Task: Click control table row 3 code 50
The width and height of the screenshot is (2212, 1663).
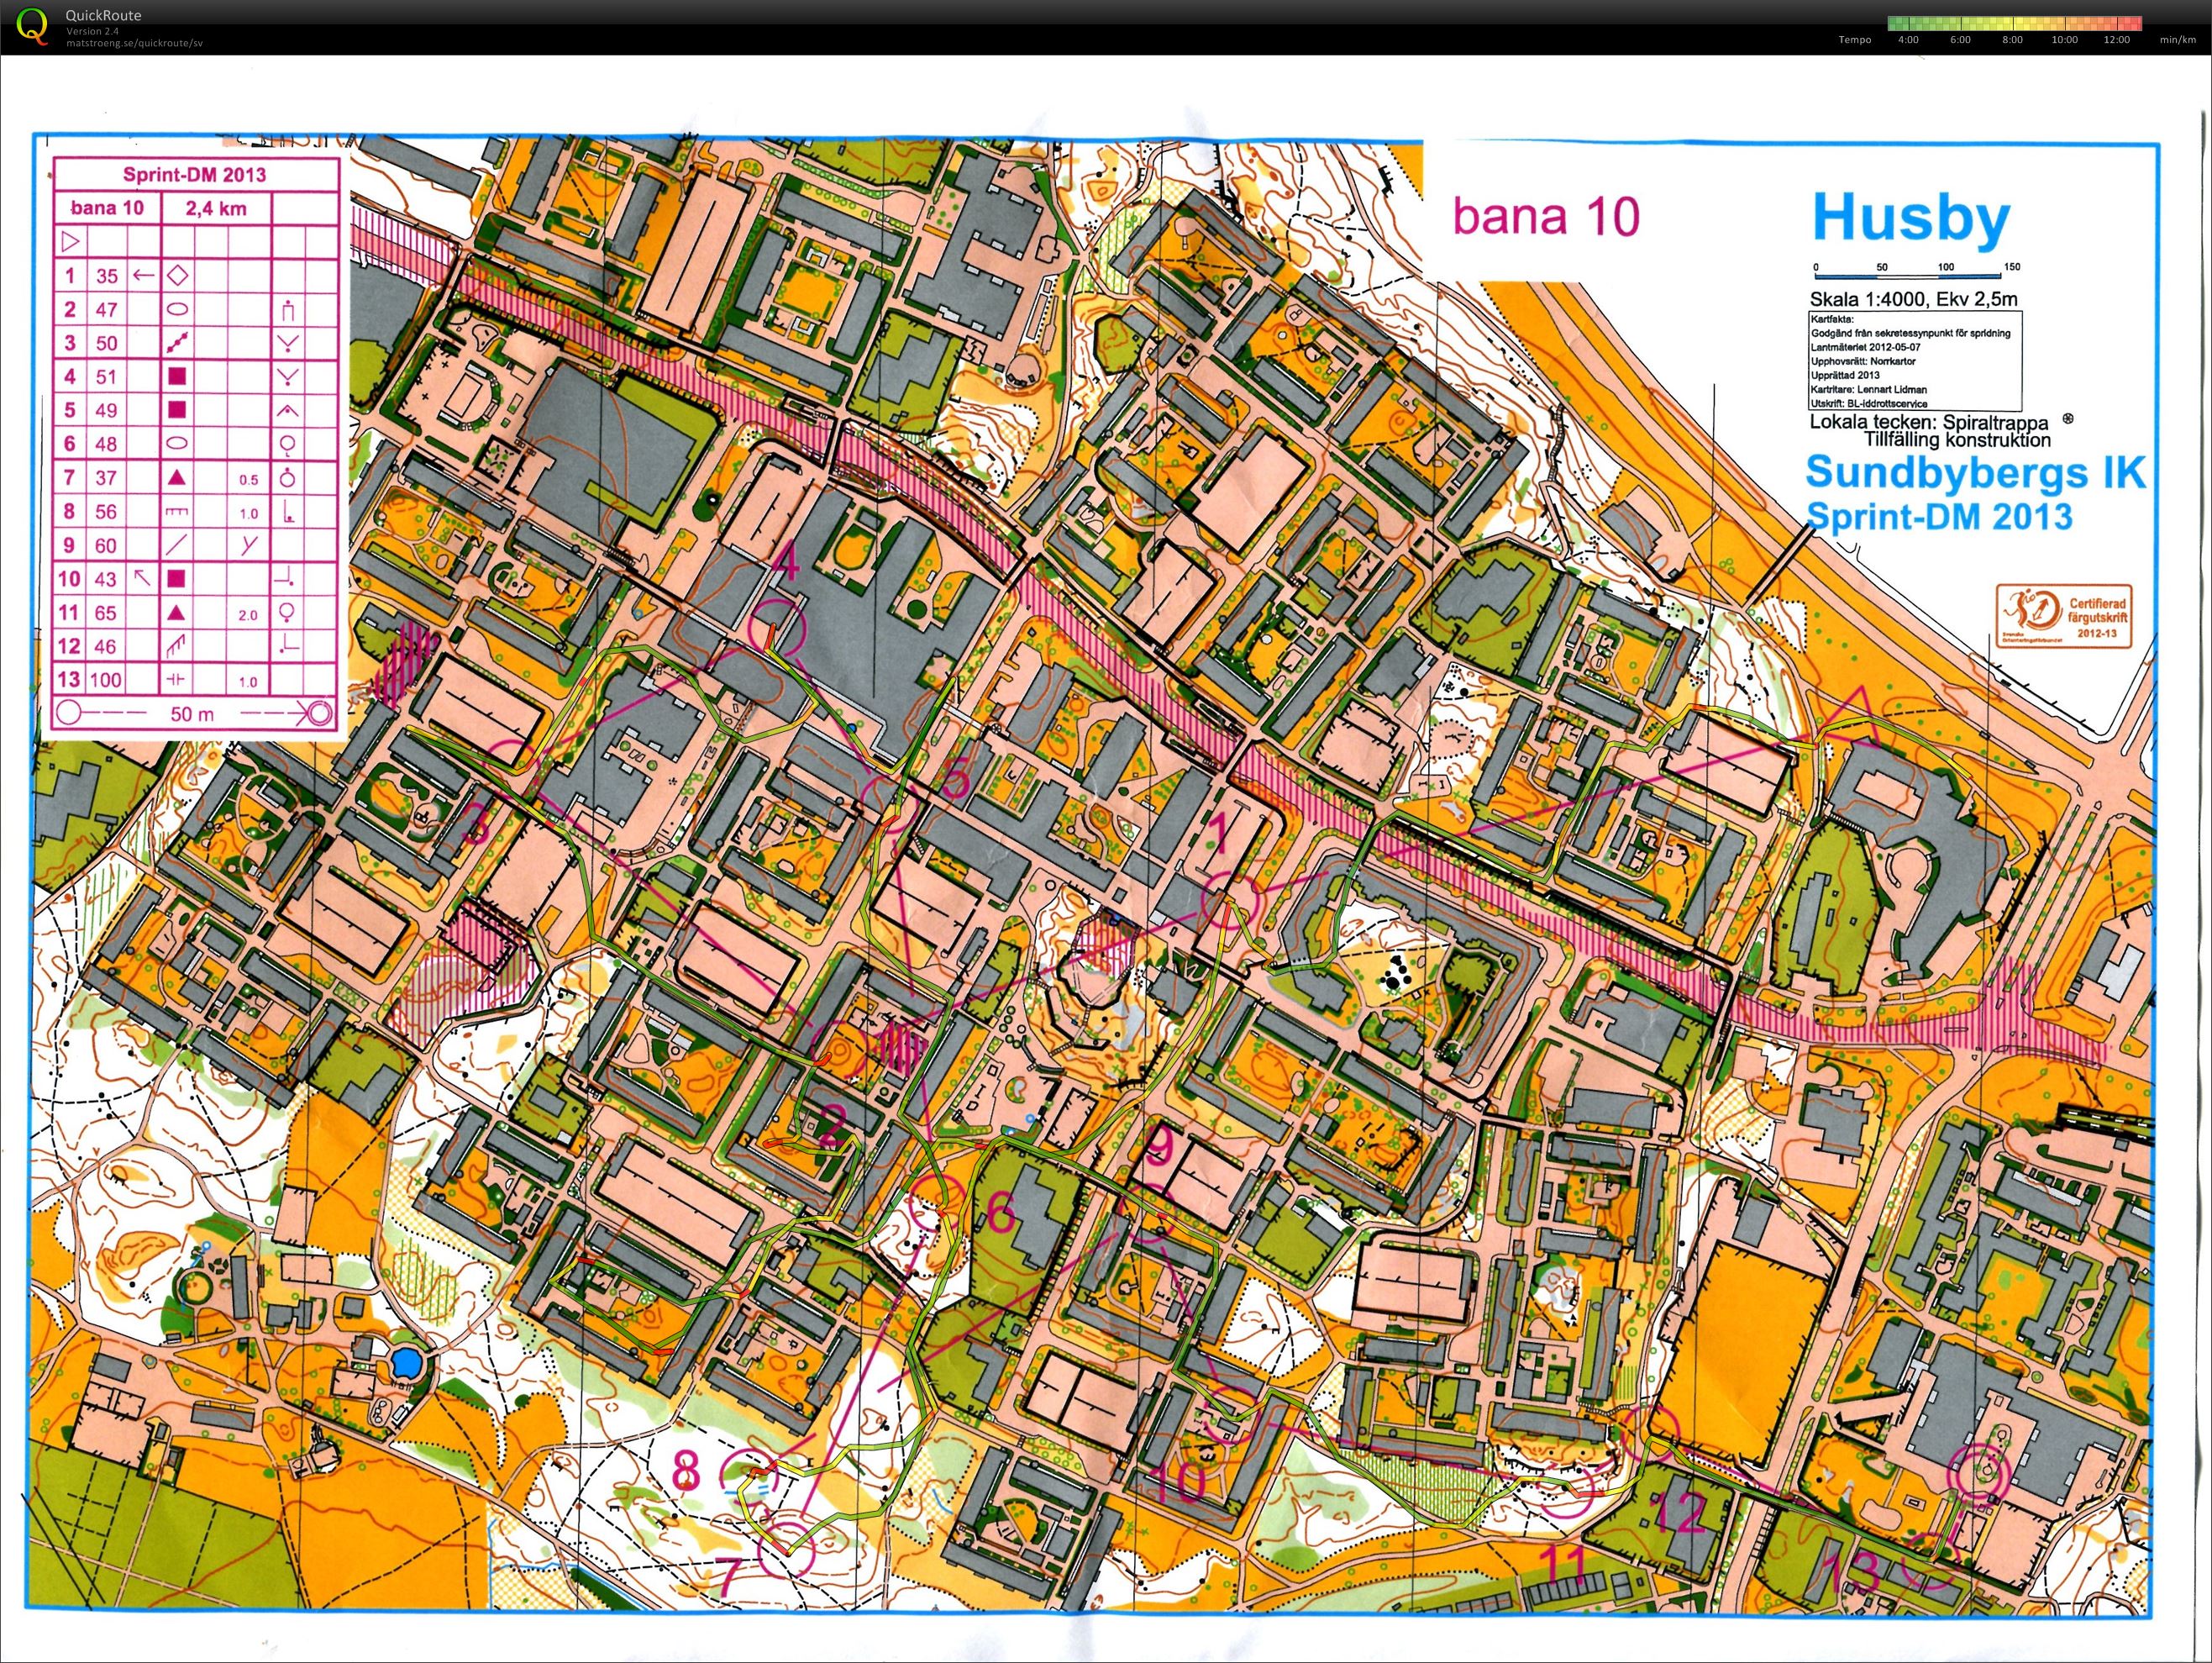Action: point(107,343)
